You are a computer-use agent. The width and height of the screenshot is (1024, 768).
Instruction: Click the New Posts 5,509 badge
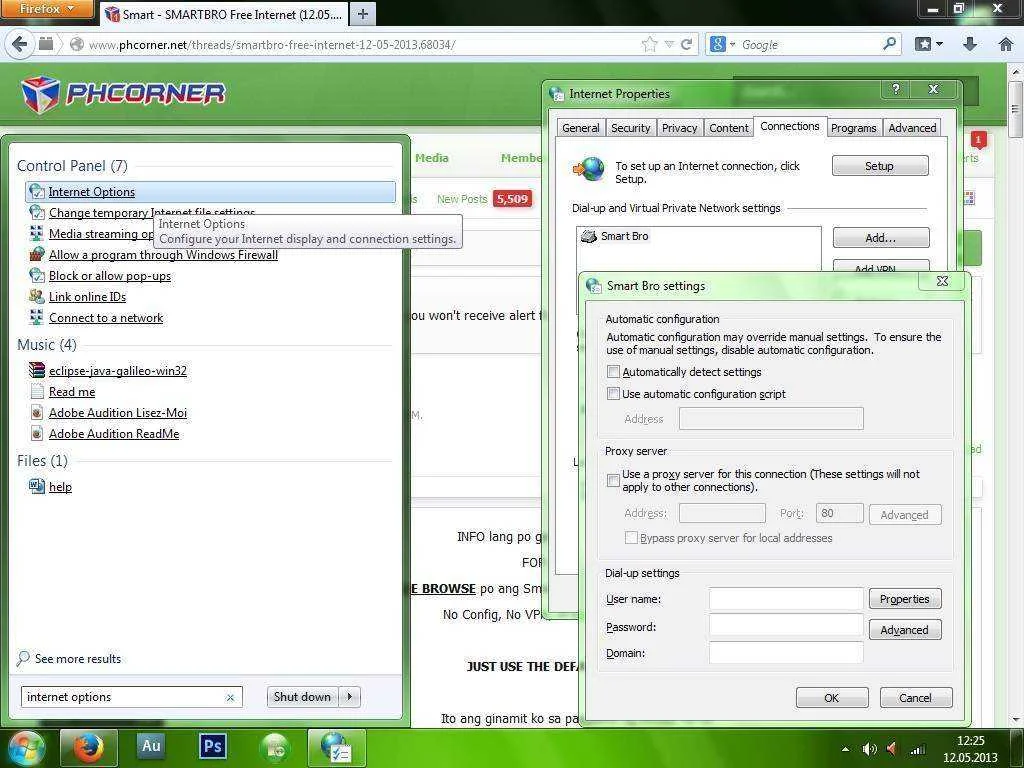(512, 199)
